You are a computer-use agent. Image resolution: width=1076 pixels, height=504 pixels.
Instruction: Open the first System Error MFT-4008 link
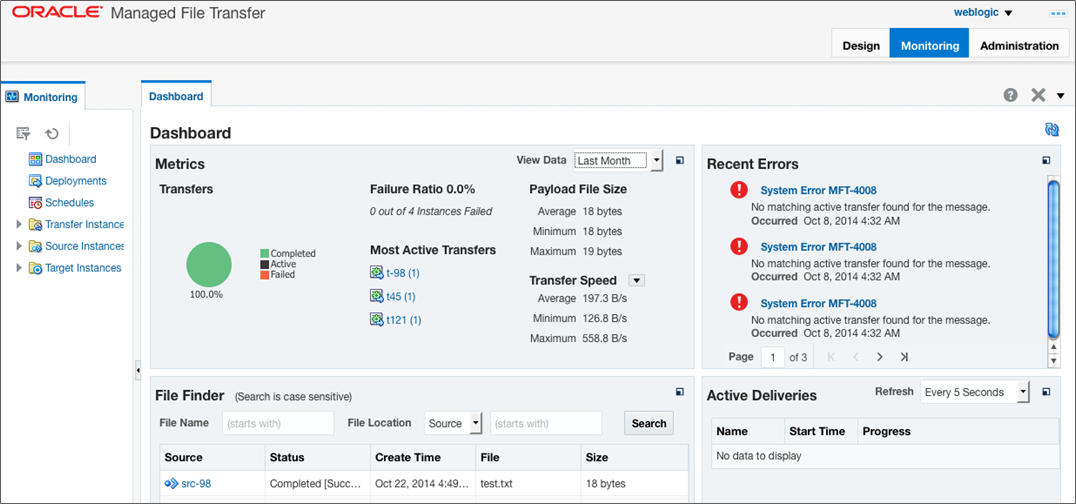point(819,191)
